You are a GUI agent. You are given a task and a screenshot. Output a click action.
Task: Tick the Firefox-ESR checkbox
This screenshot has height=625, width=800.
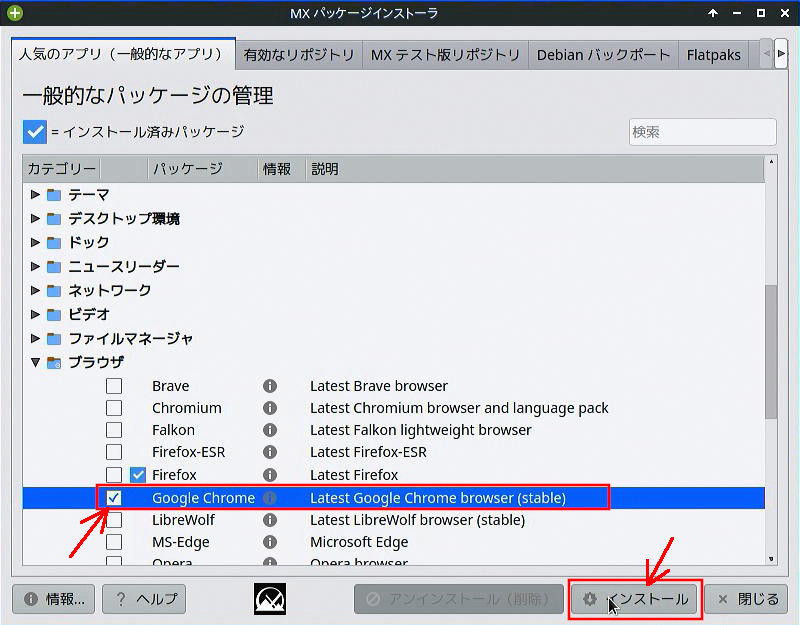(x=114, y=452)
